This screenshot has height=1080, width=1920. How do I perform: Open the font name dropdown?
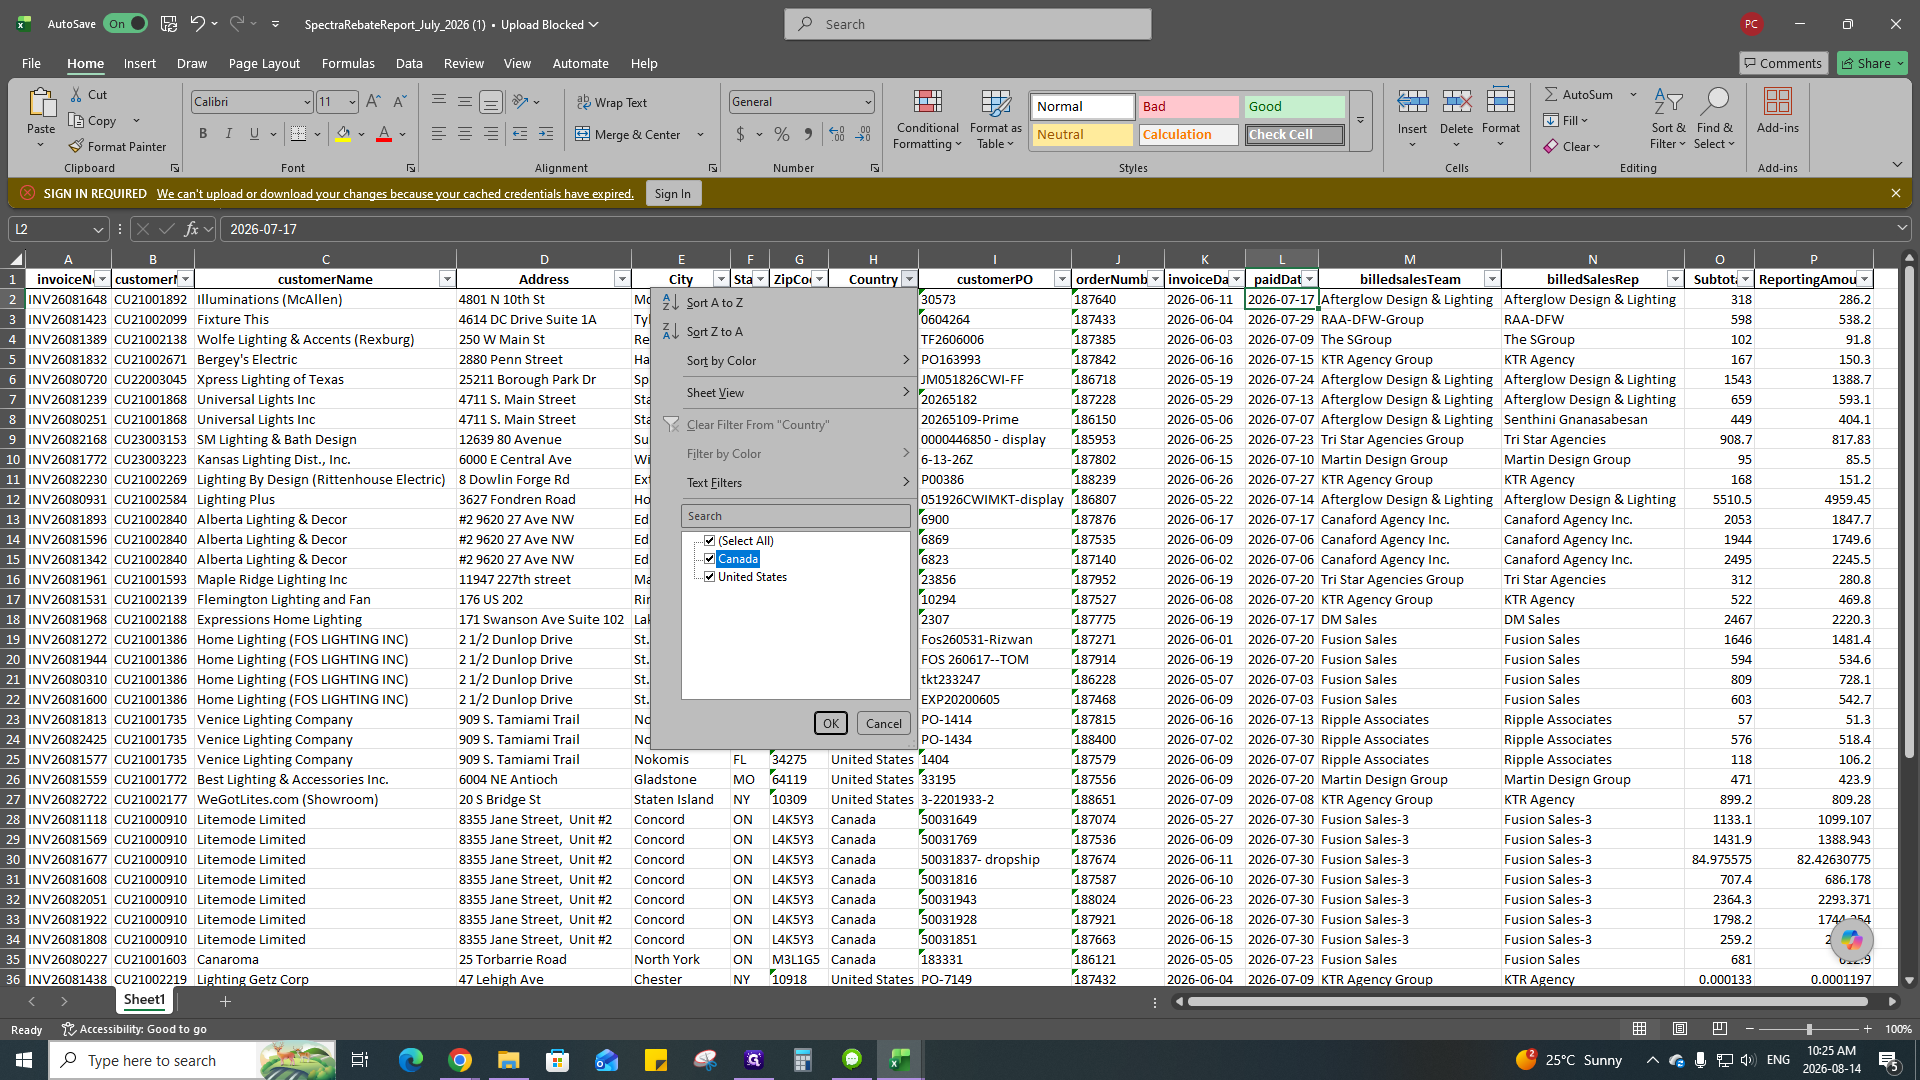[x=306, y=102]
